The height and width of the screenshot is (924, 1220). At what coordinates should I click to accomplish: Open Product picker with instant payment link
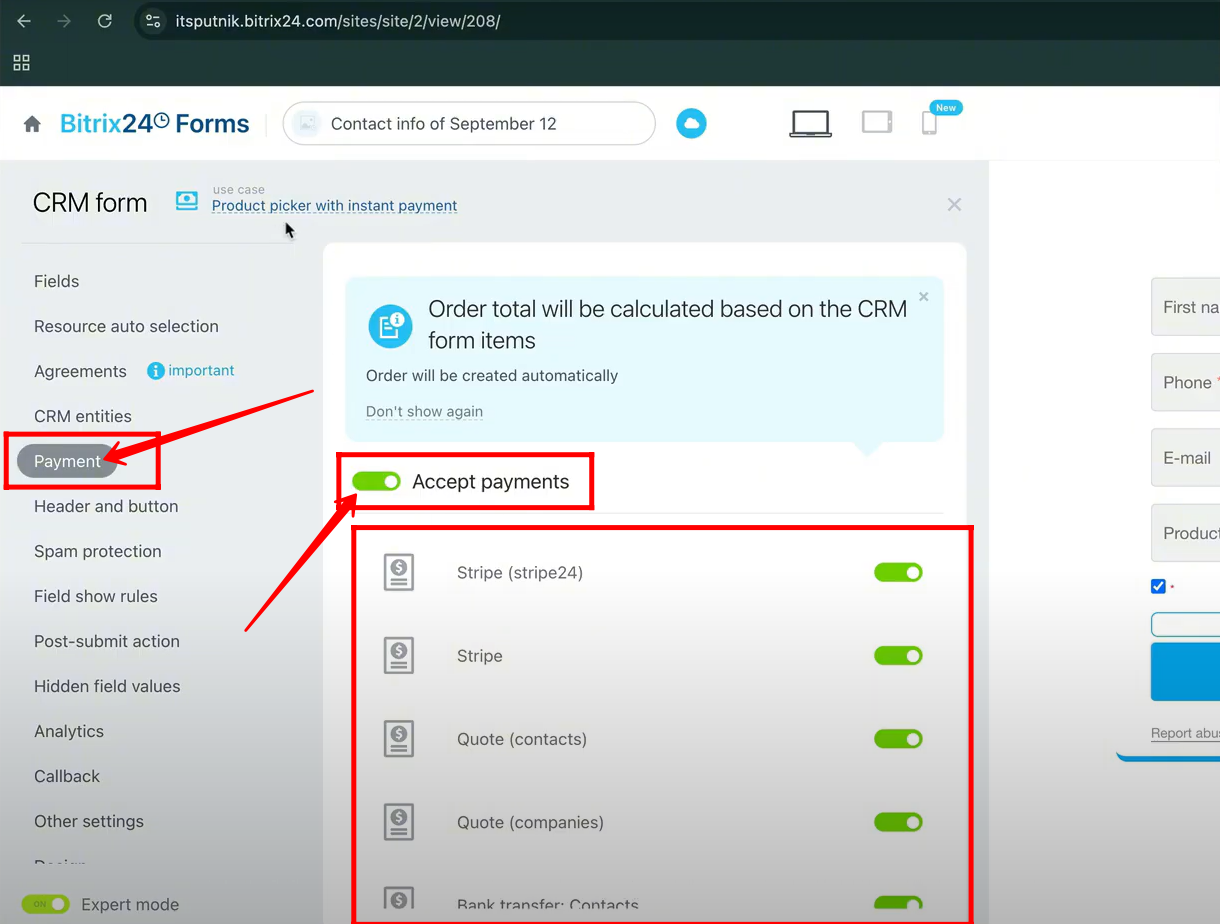(334, 206)
